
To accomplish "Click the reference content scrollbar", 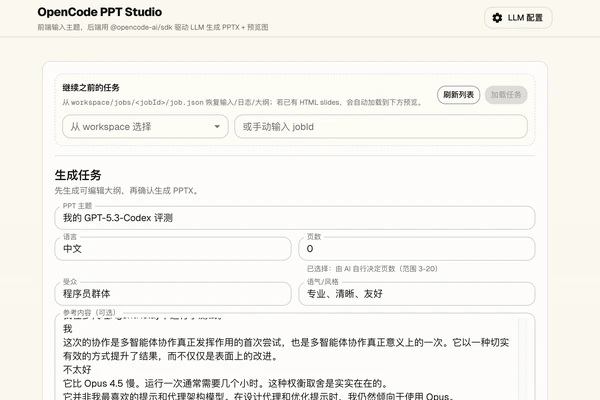I will (522, 359).
